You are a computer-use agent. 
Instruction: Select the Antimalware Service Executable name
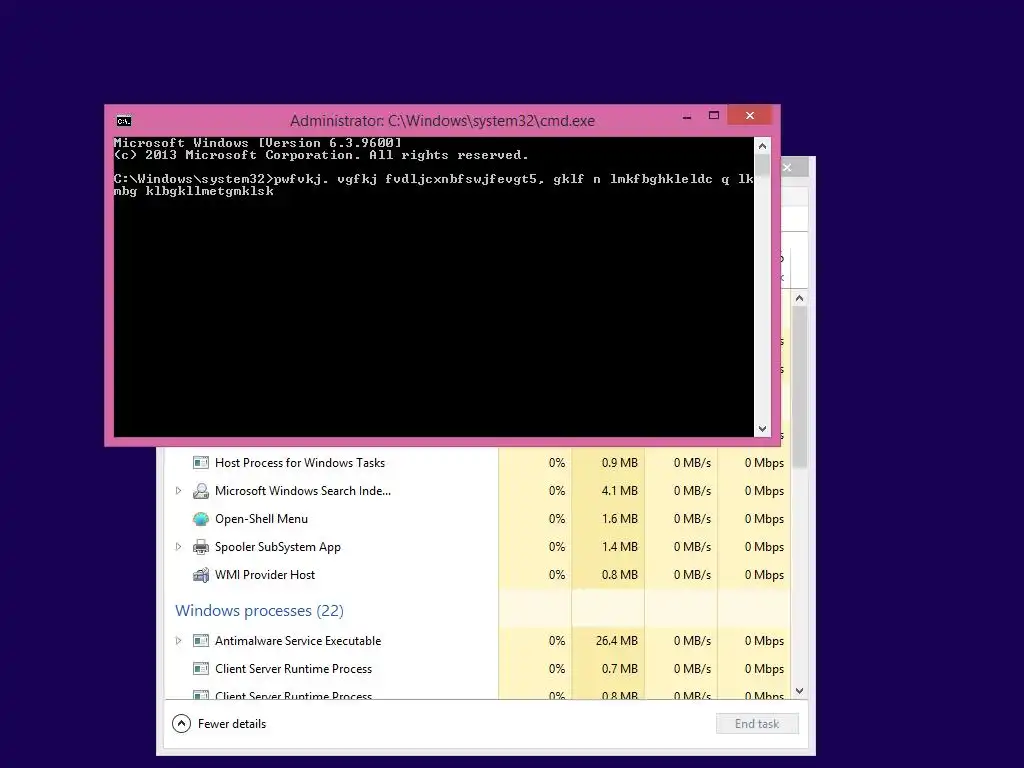(298, 641)
